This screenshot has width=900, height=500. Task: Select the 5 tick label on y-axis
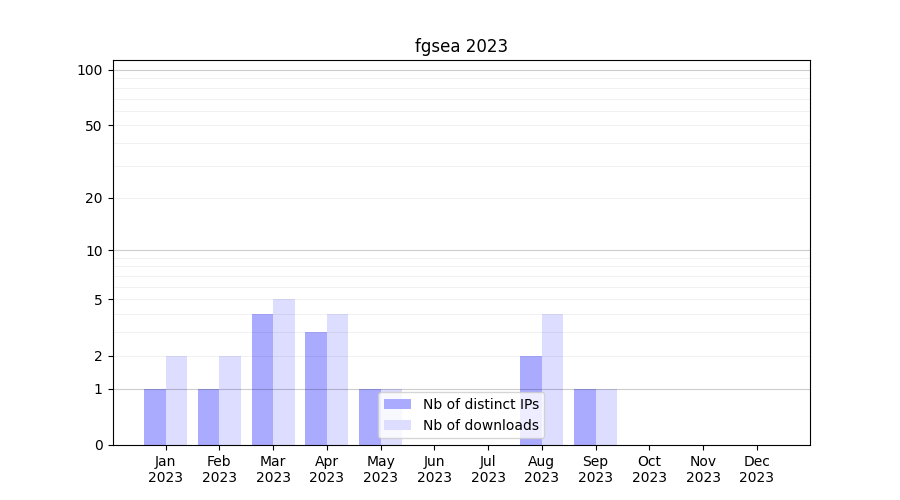point(98,300)
